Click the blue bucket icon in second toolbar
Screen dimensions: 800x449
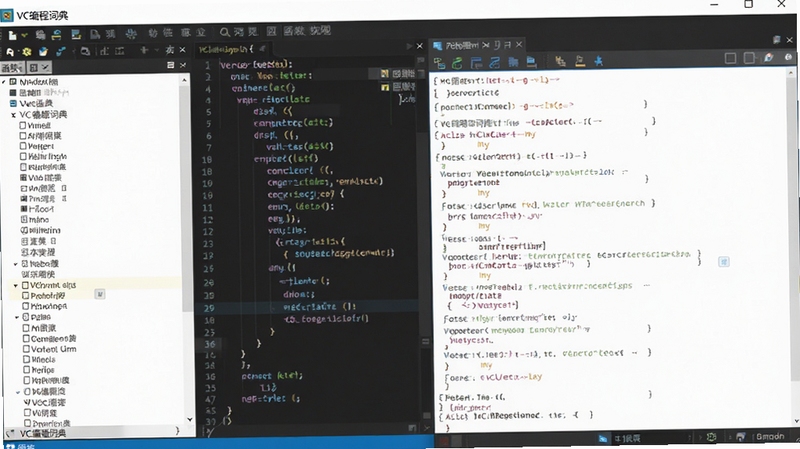click(43, 52)
